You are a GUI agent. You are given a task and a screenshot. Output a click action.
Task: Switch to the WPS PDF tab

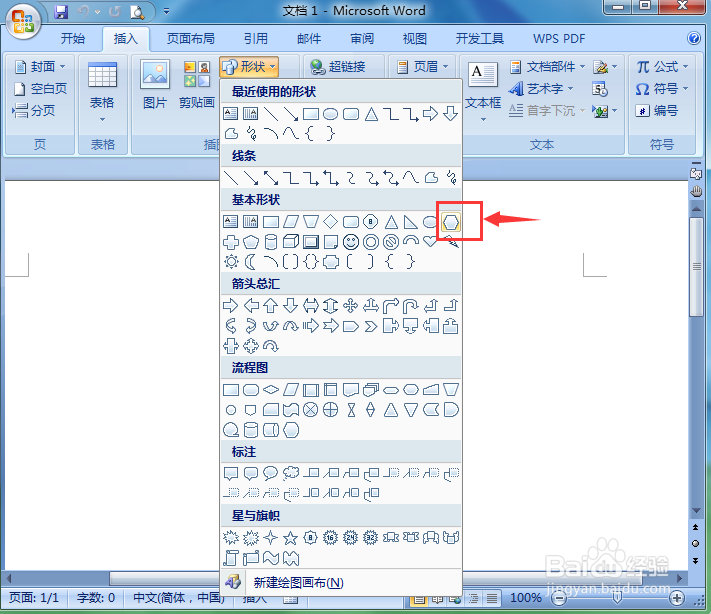[559, 39]
